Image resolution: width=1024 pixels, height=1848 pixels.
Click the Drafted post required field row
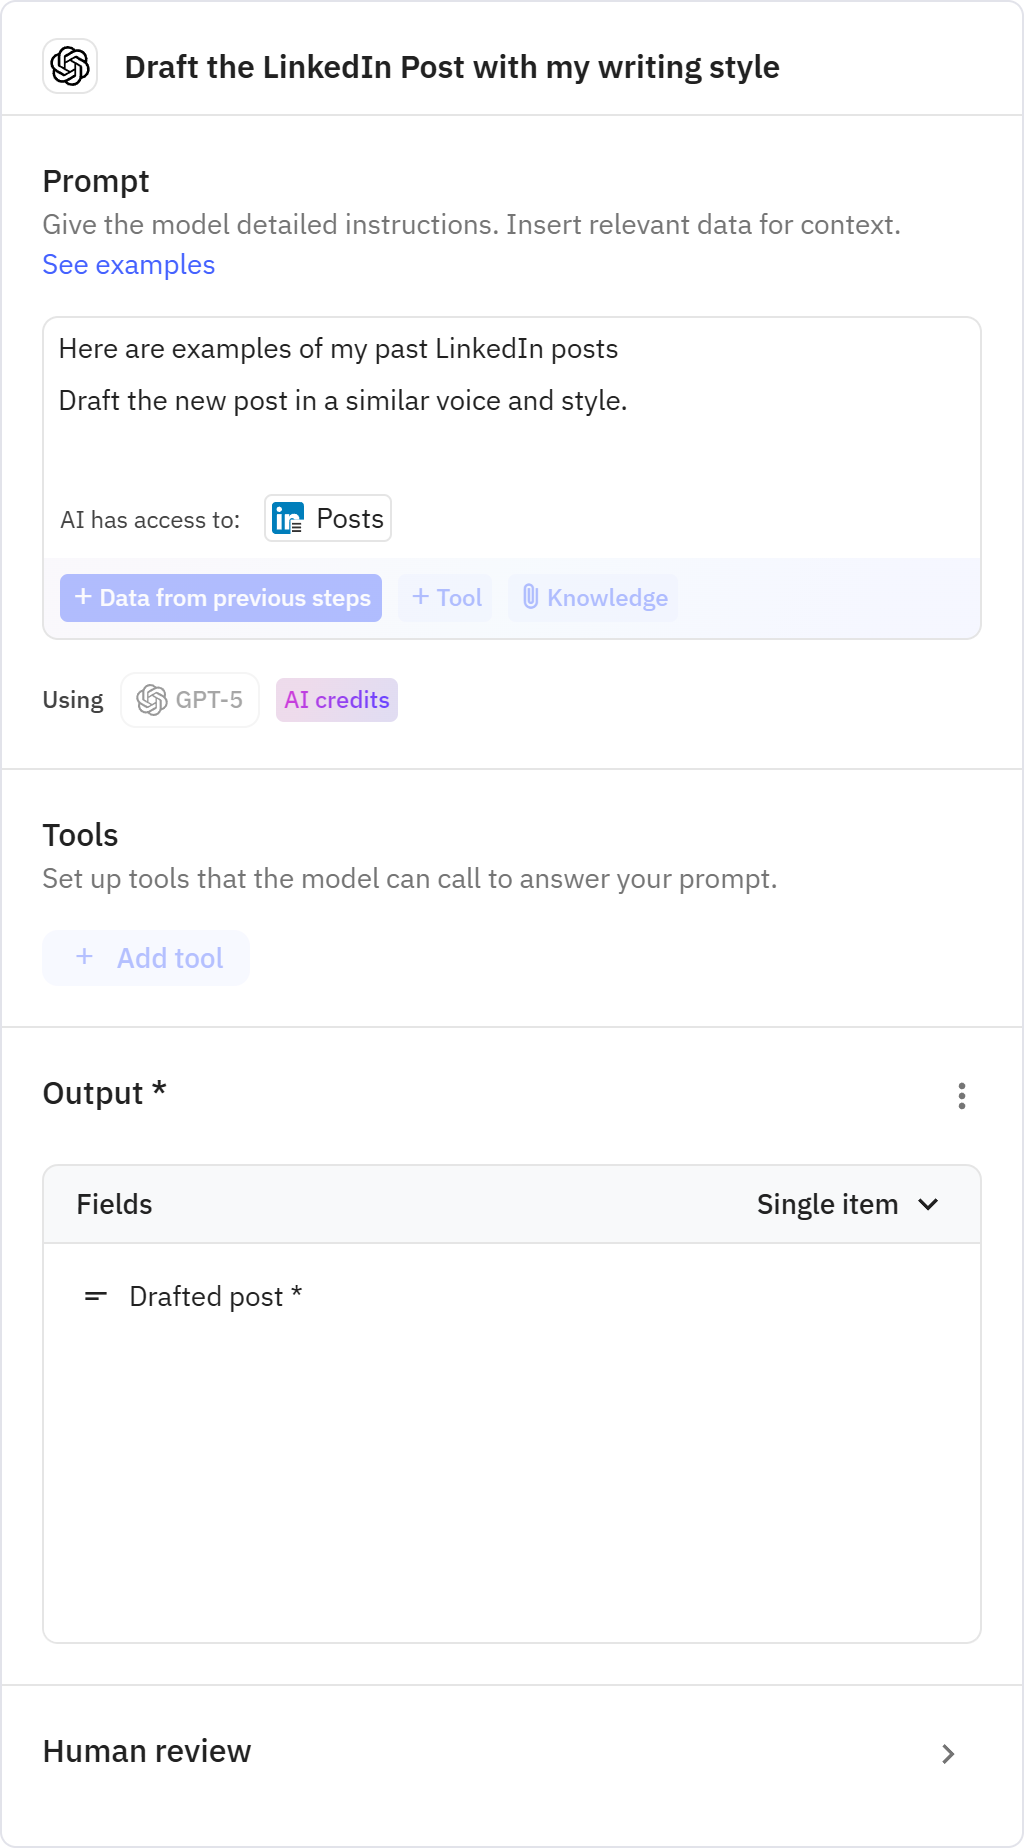click(215, 1296)
